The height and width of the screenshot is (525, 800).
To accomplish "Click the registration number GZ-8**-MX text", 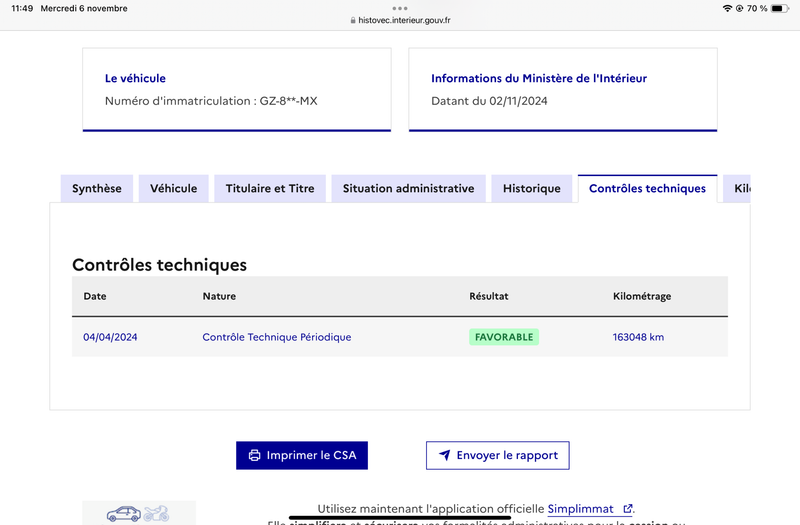I will point(288,101).
